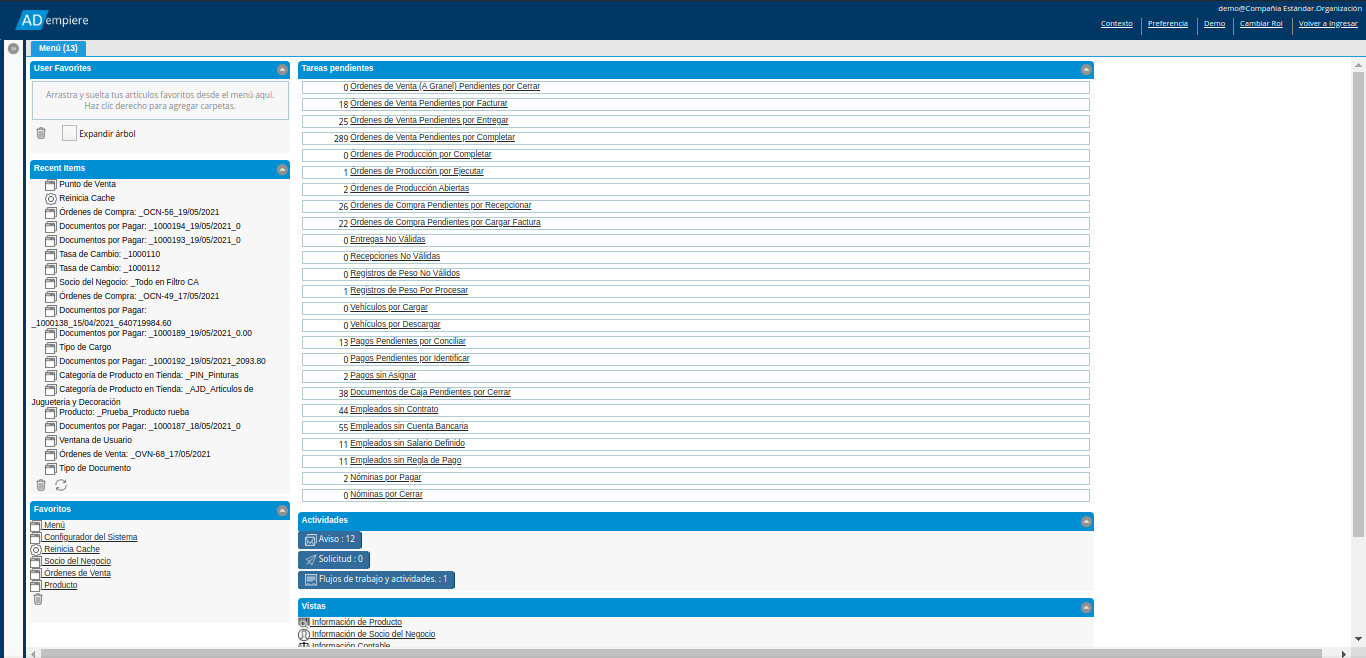Click the Aviso : 12 button
Screen dimensions: 1366x658
pos(330,539)
